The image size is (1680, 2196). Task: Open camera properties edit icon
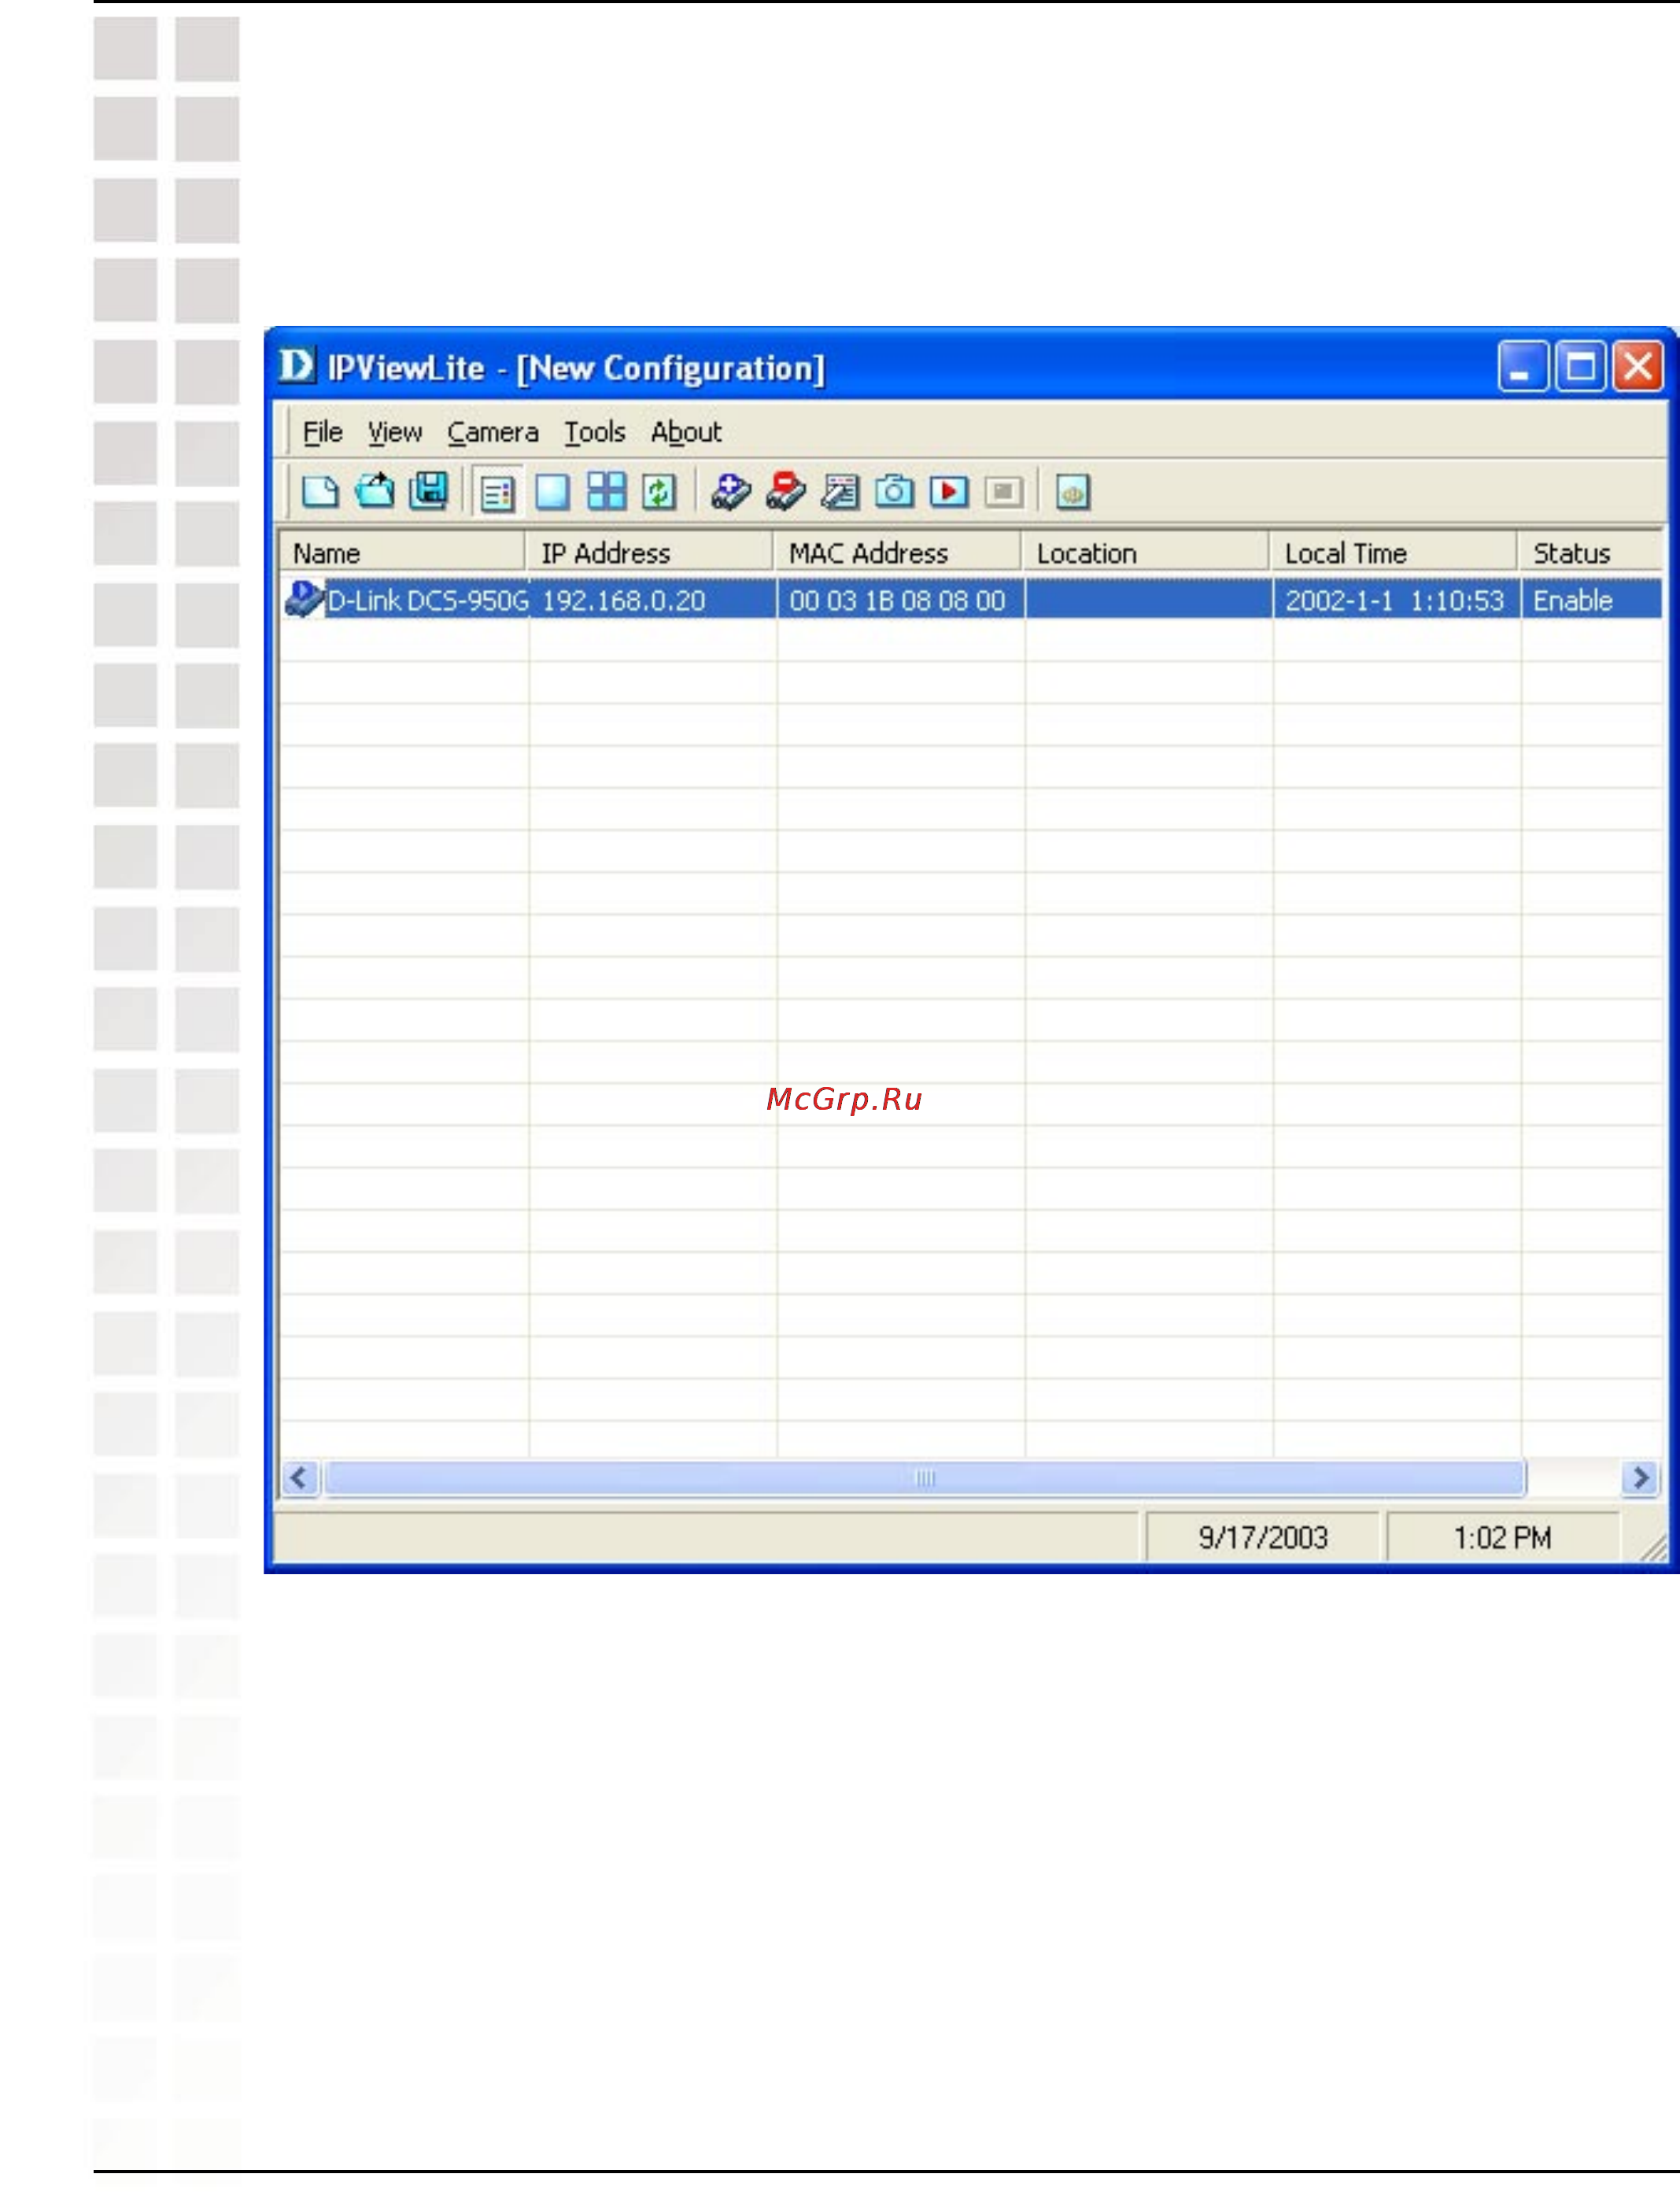coord(840,492)
